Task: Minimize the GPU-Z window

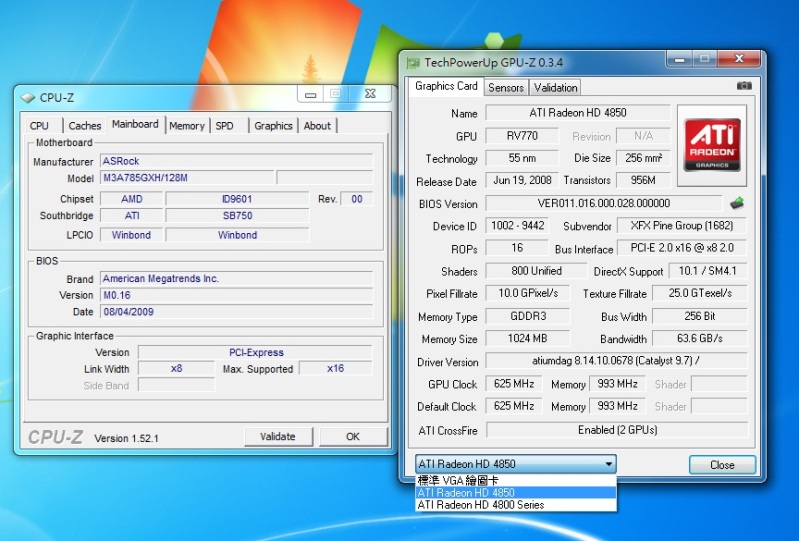Action: coord(679,60)
